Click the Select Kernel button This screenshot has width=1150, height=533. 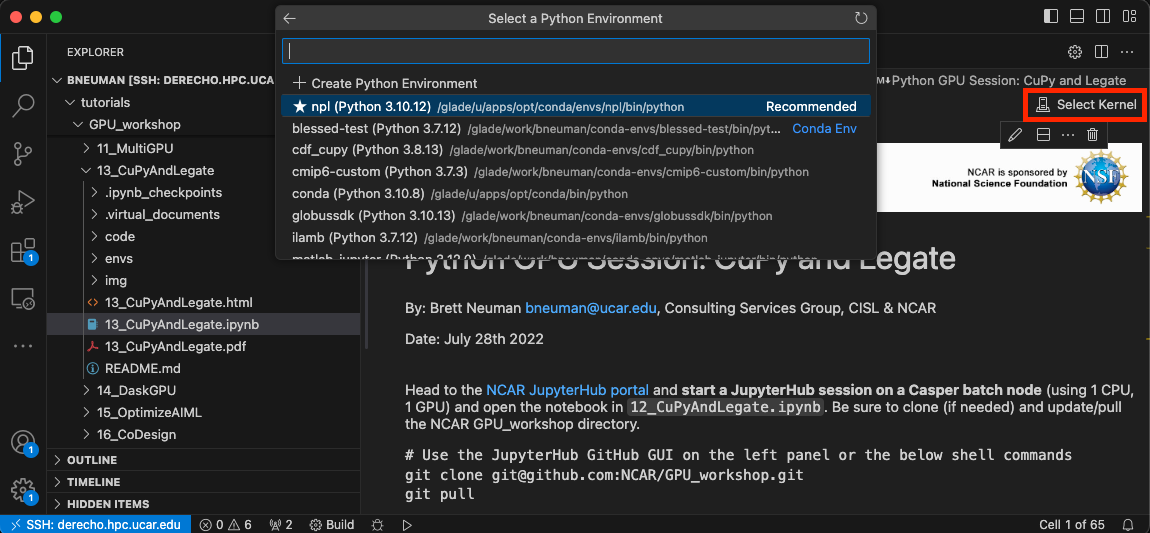point(1086,104)
